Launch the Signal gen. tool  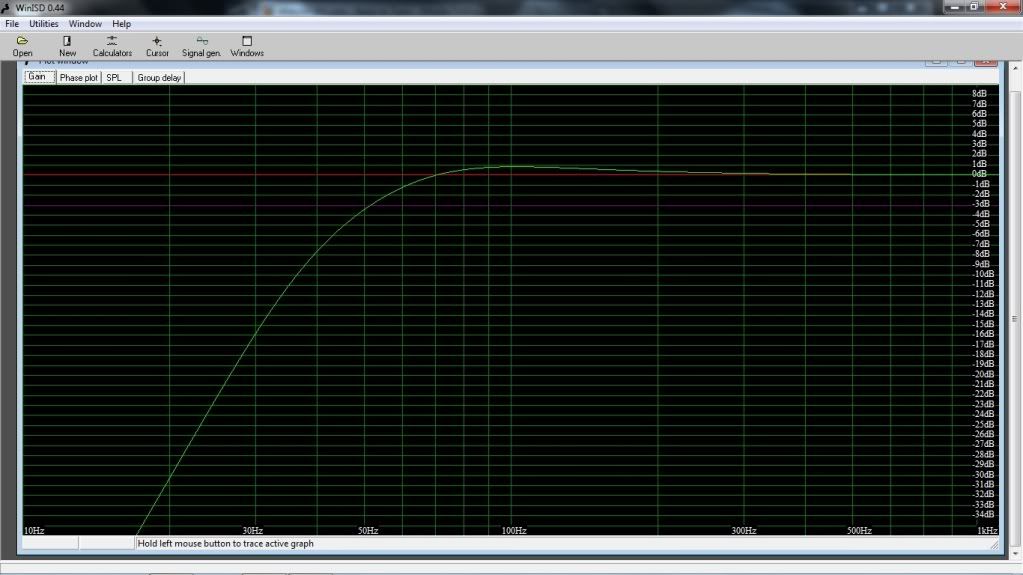(201, 46)
